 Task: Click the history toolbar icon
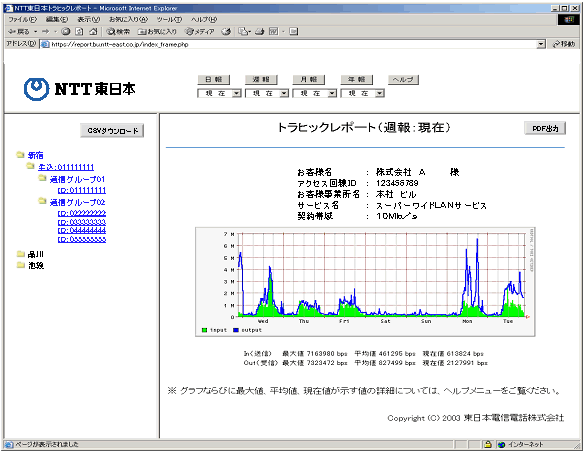click(226, 32)
